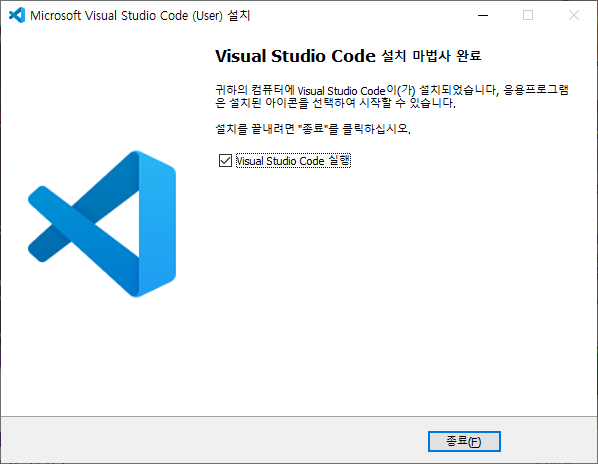Screen dimensions: 598x464
Task: Close the installer with the X icon
Action: click(x=574, y=15)
